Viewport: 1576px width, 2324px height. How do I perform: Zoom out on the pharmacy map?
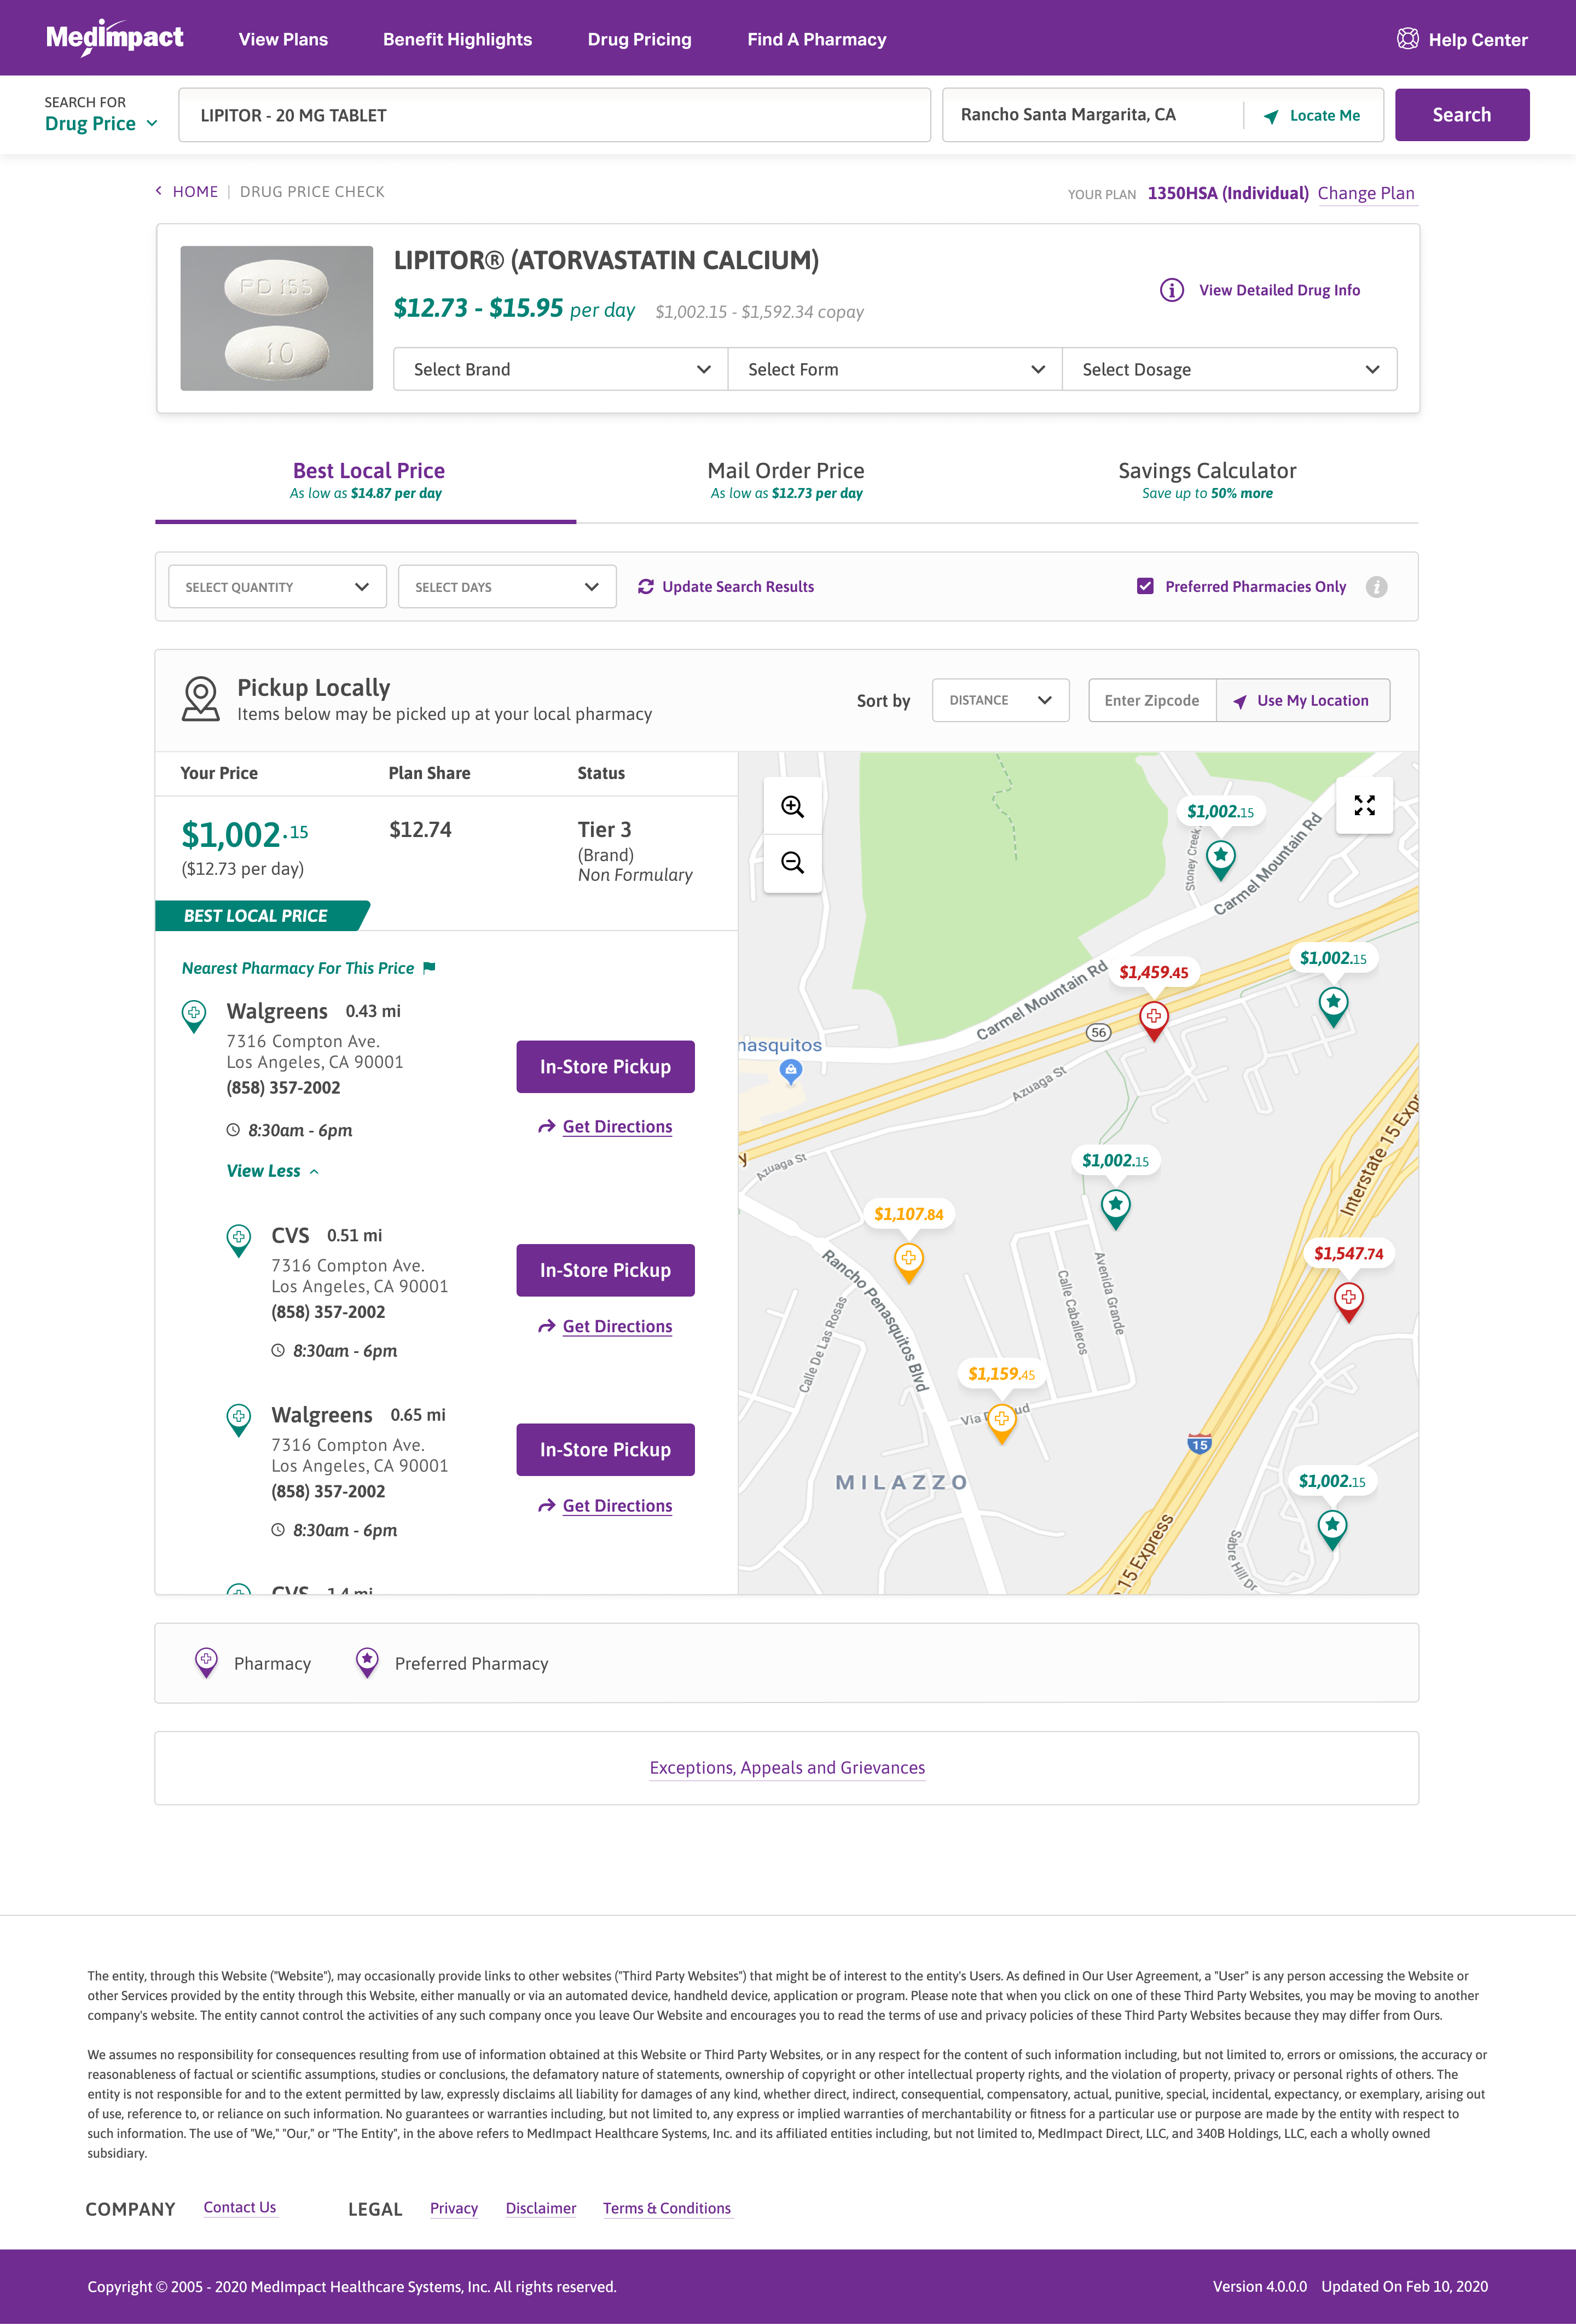793,863
